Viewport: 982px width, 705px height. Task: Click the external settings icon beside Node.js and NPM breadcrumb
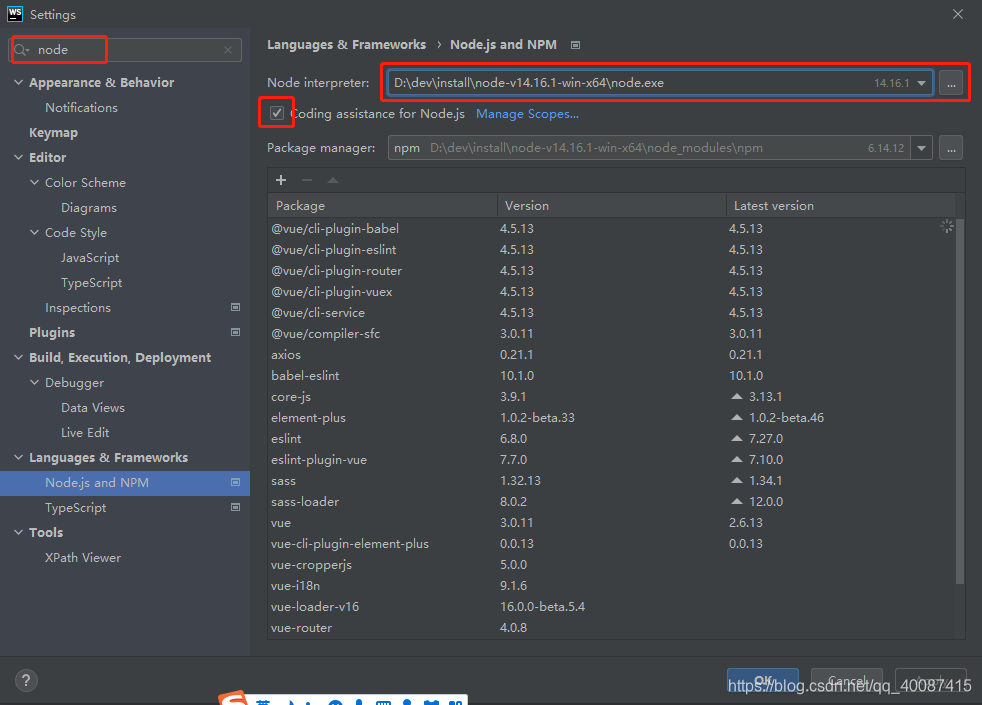pyautogui.click(x=575, y=44)
